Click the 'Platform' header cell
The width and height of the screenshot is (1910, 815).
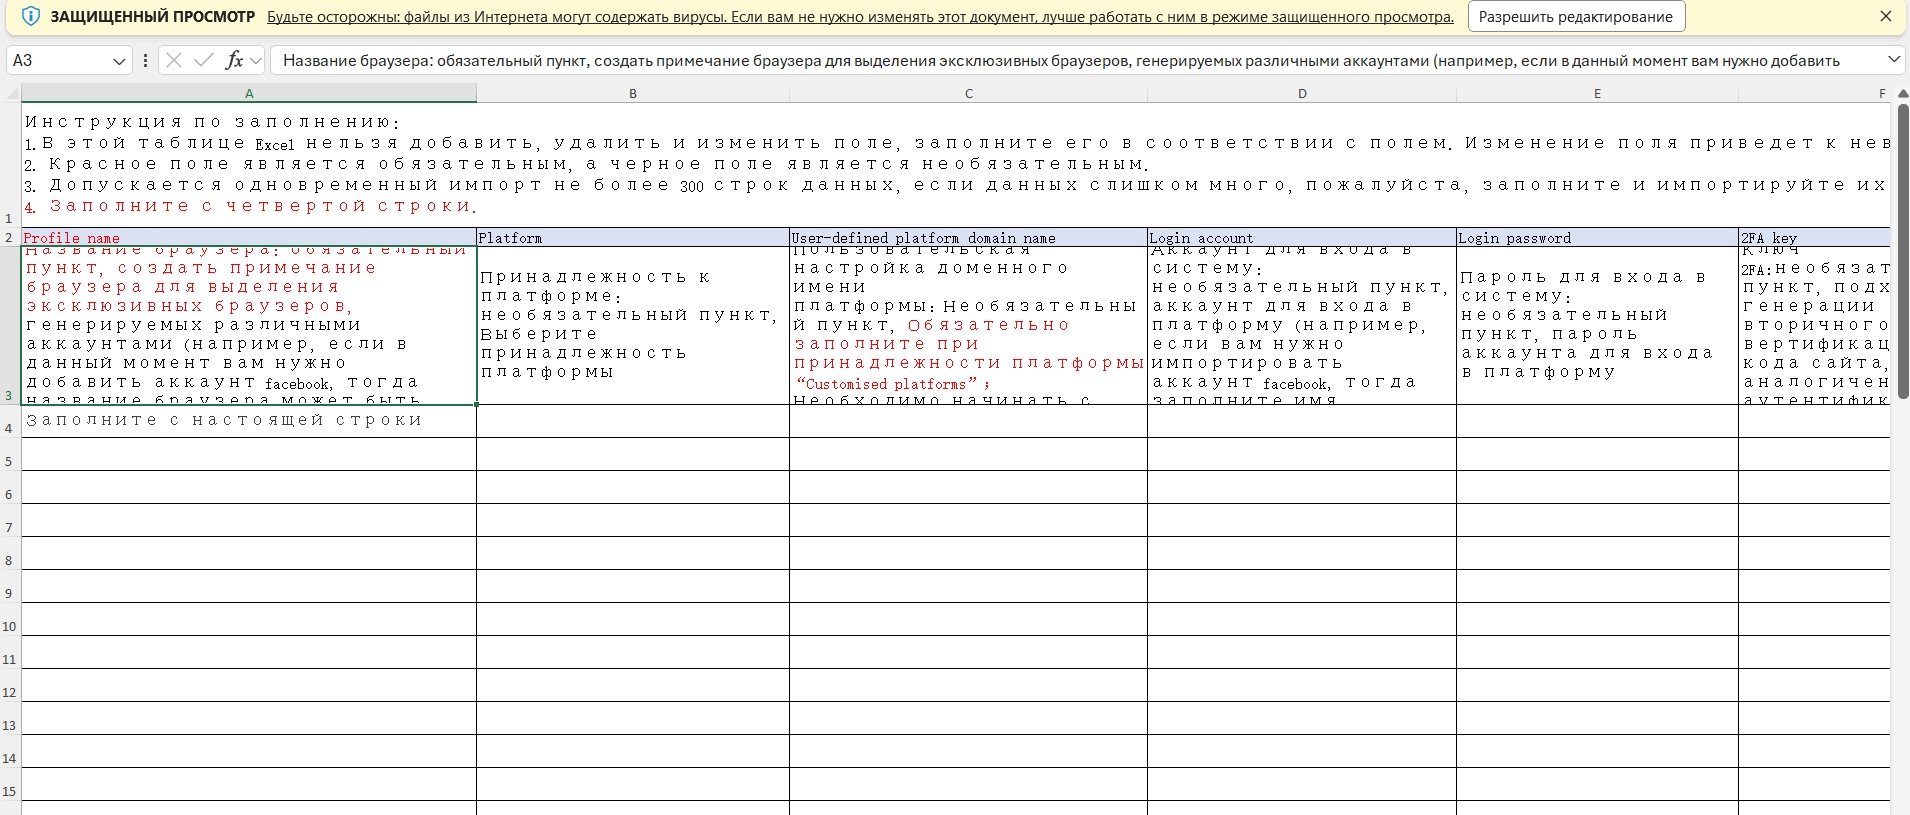633,238
